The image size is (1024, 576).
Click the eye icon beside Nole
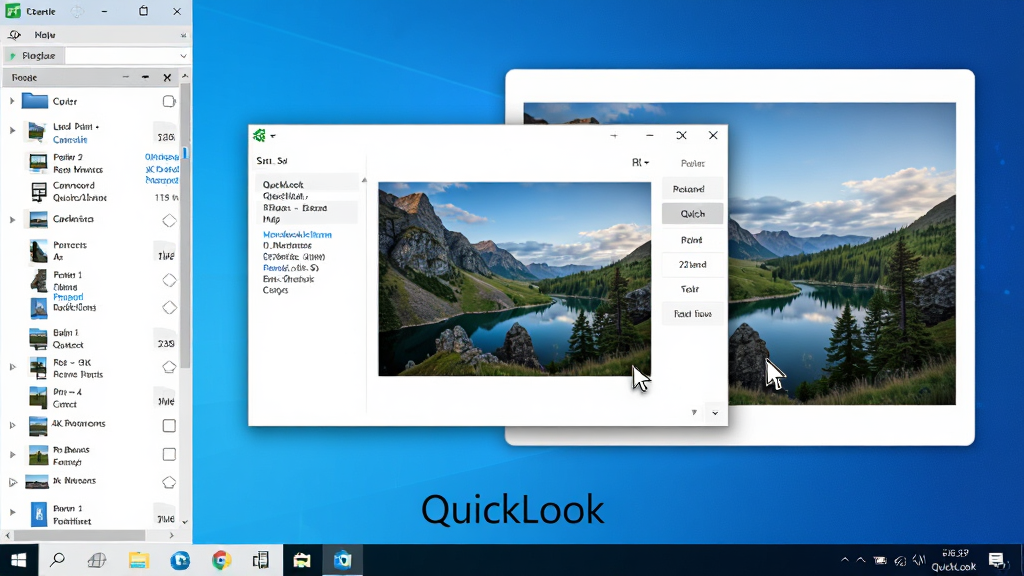coord(14,35)
